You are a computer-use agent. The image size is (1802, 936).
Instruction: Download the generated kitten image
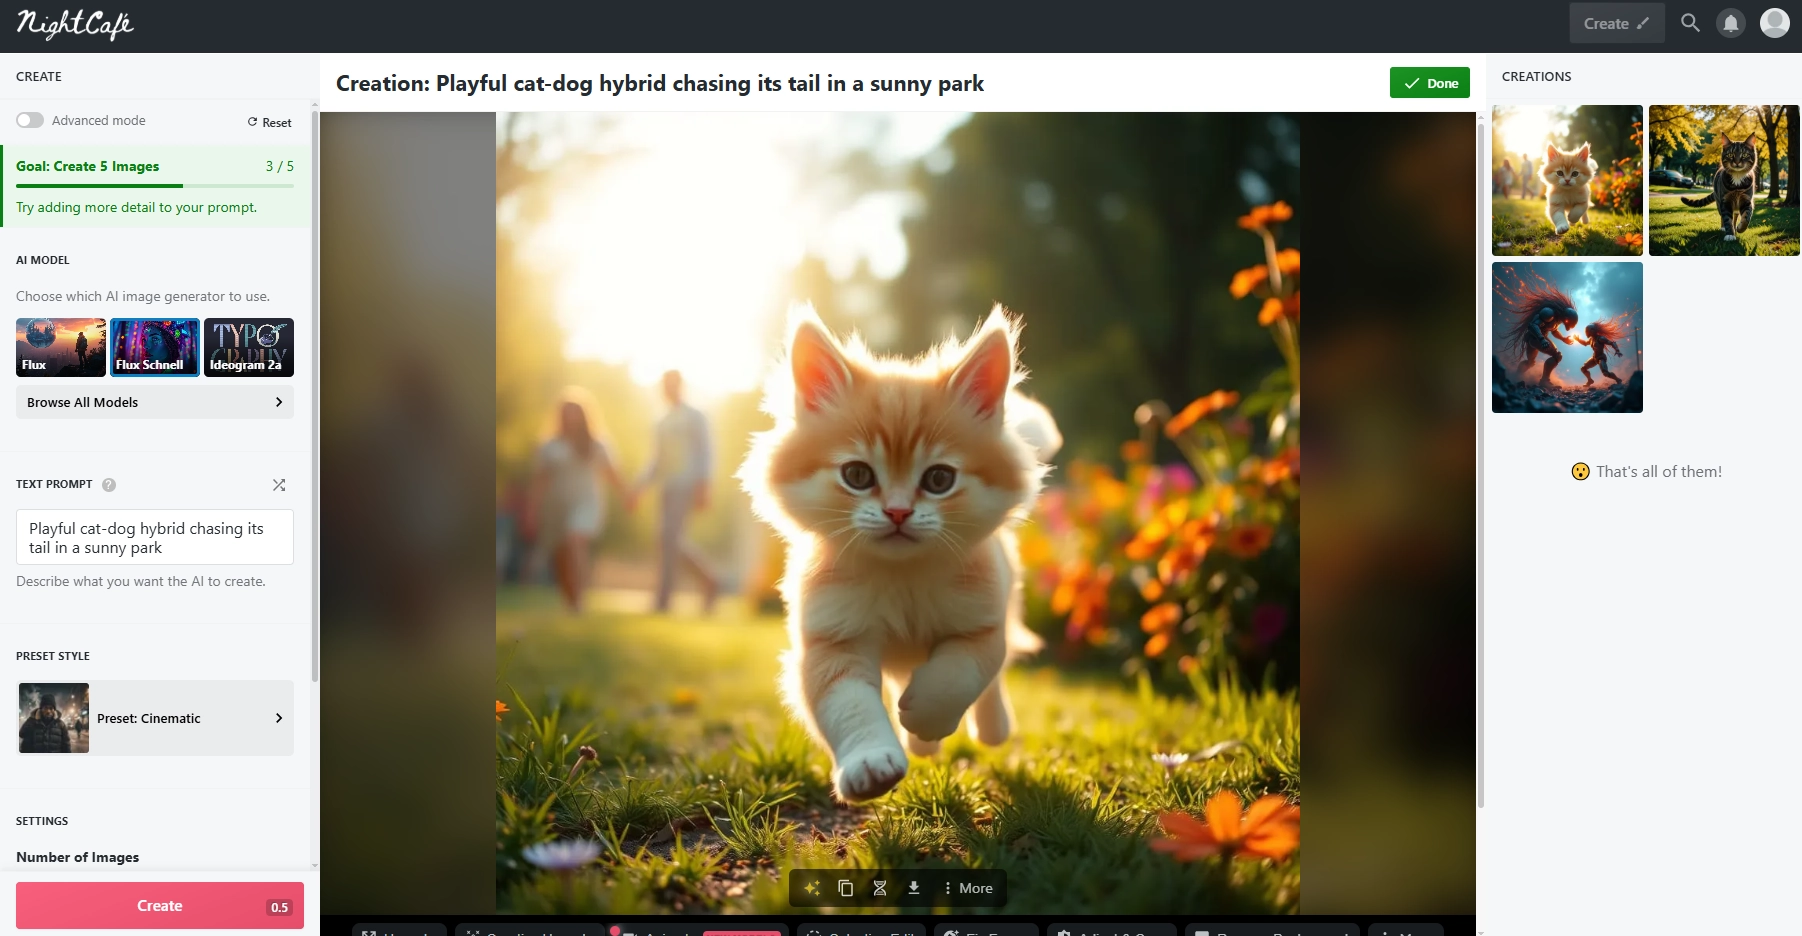[914, 888]
